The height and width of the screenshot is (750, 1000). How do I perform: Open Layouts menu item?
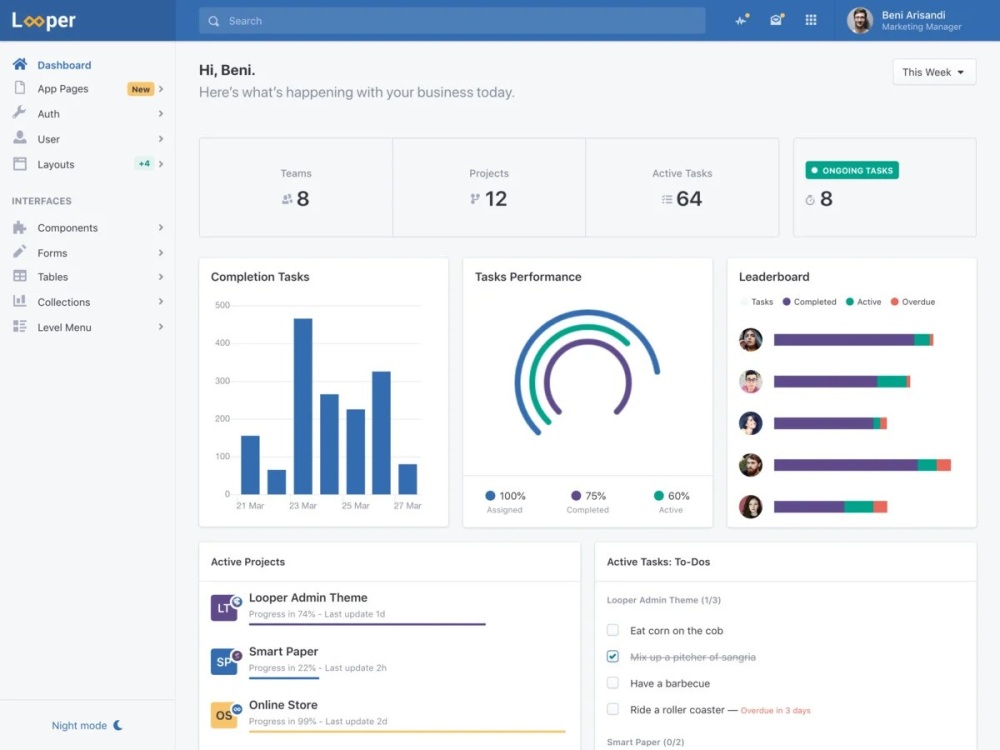[87, 164]
